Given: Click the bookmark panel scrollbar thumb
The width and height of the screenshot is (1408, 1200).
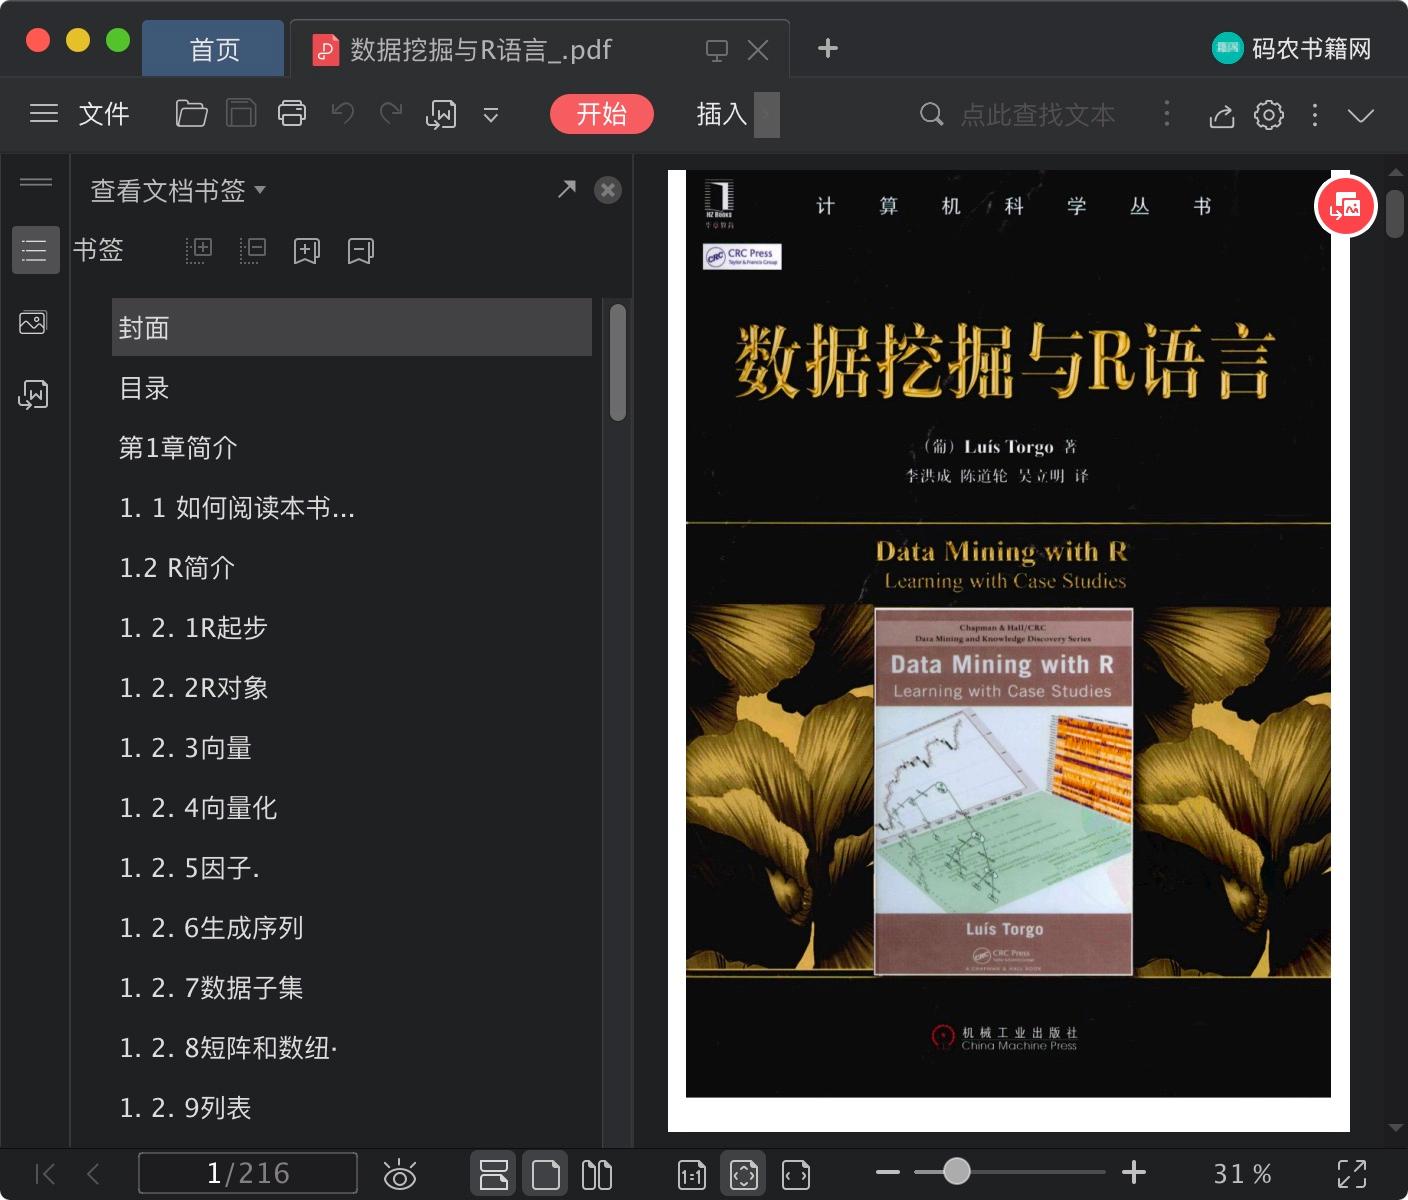Looking at the screenshot, I should click(618, 362).
